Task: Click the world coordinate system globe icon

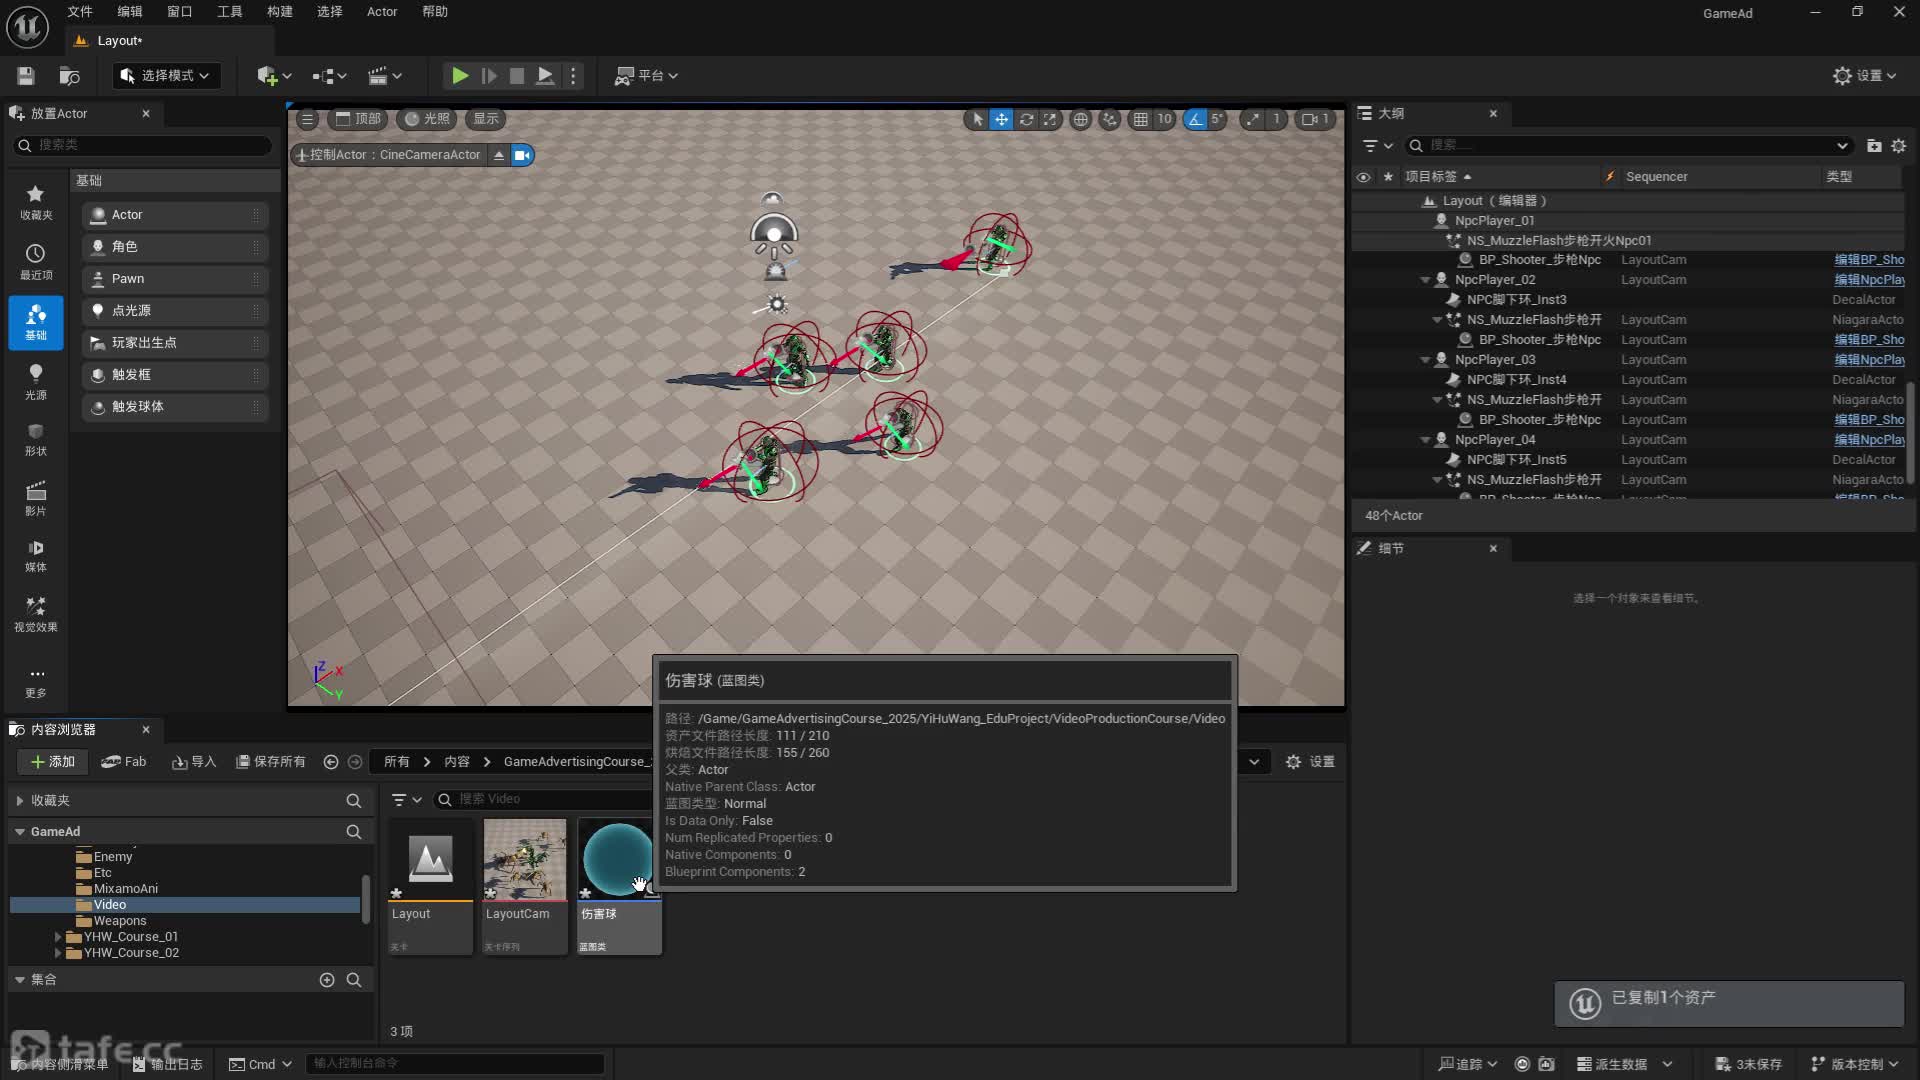Action: coord(1080,119)
